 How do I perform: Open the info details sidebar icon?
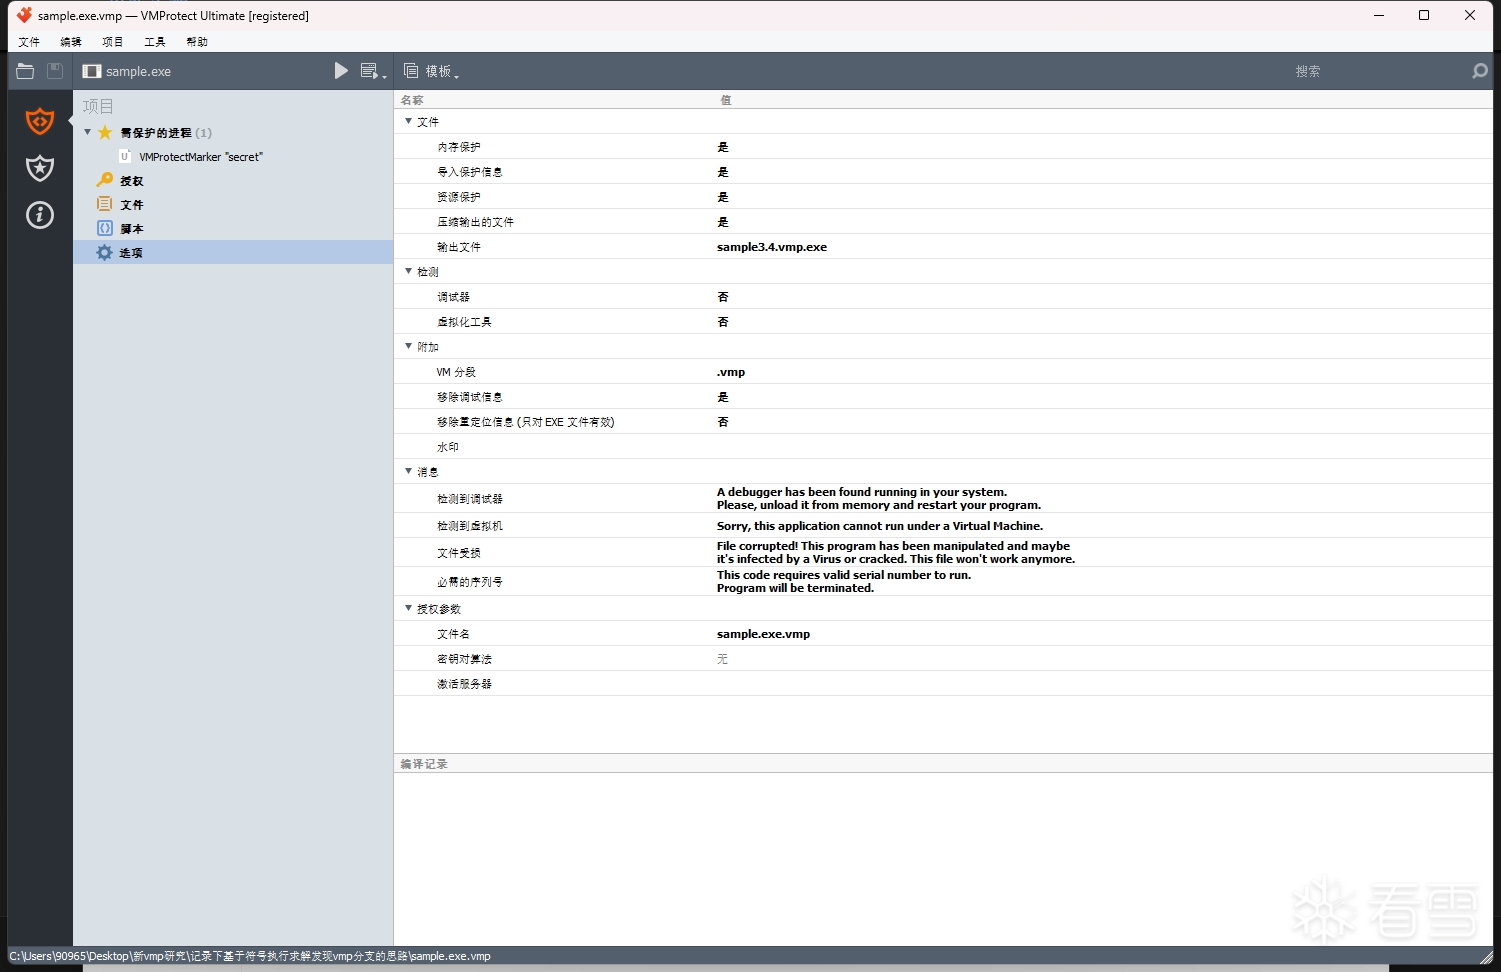pos(40,215)
